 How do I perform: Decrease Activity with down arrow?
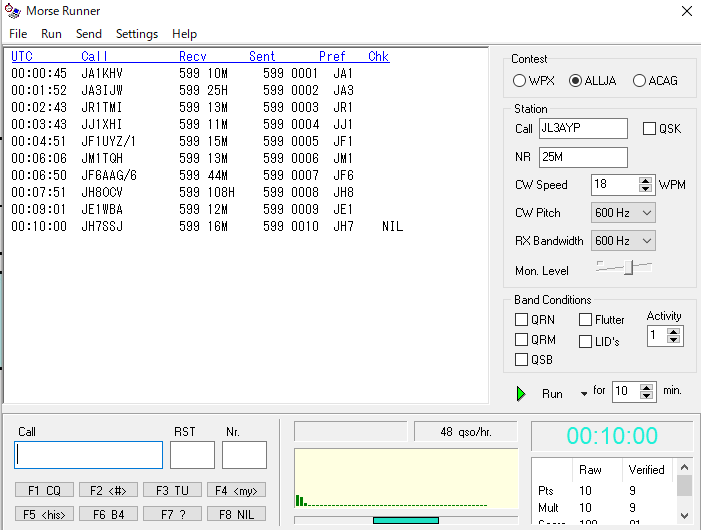tap(673, 339)
